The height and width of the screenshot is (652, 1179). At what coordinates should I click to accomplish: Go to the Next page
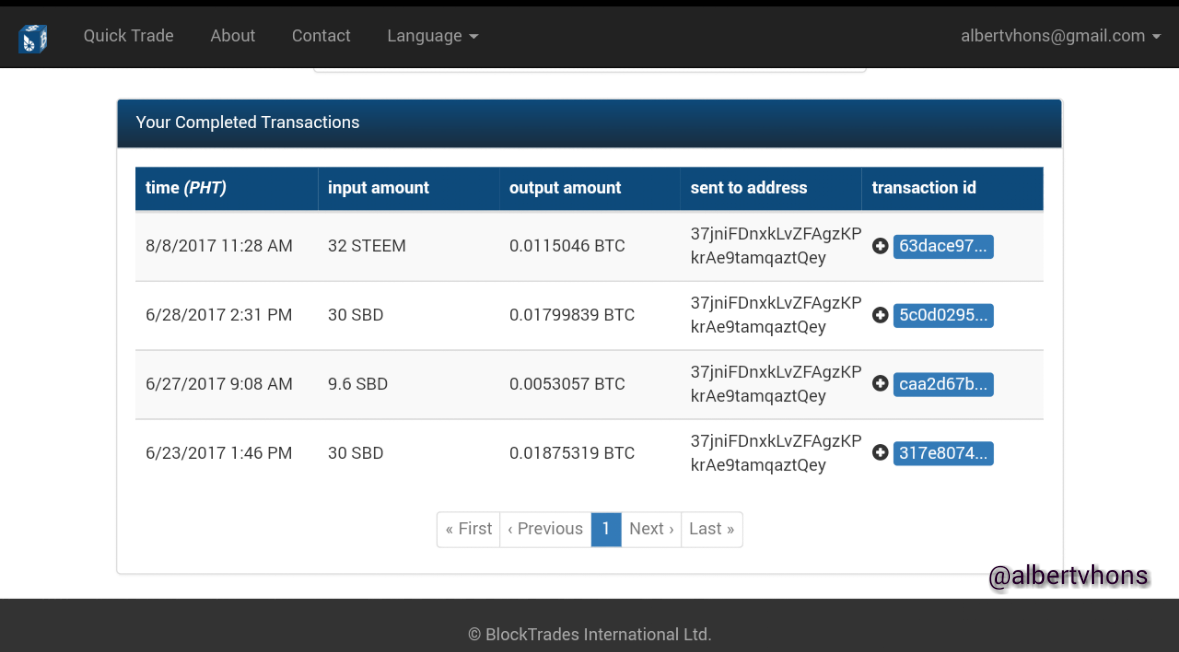pyautogui.click(x=651, y=529)
